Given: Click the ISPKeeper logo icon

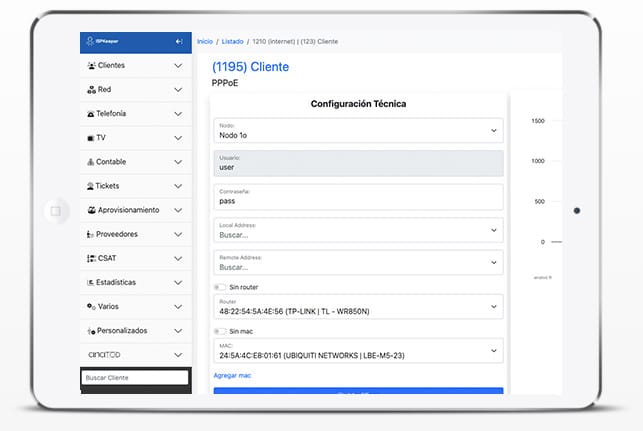Looking at the screenshot, I should 89,41.
